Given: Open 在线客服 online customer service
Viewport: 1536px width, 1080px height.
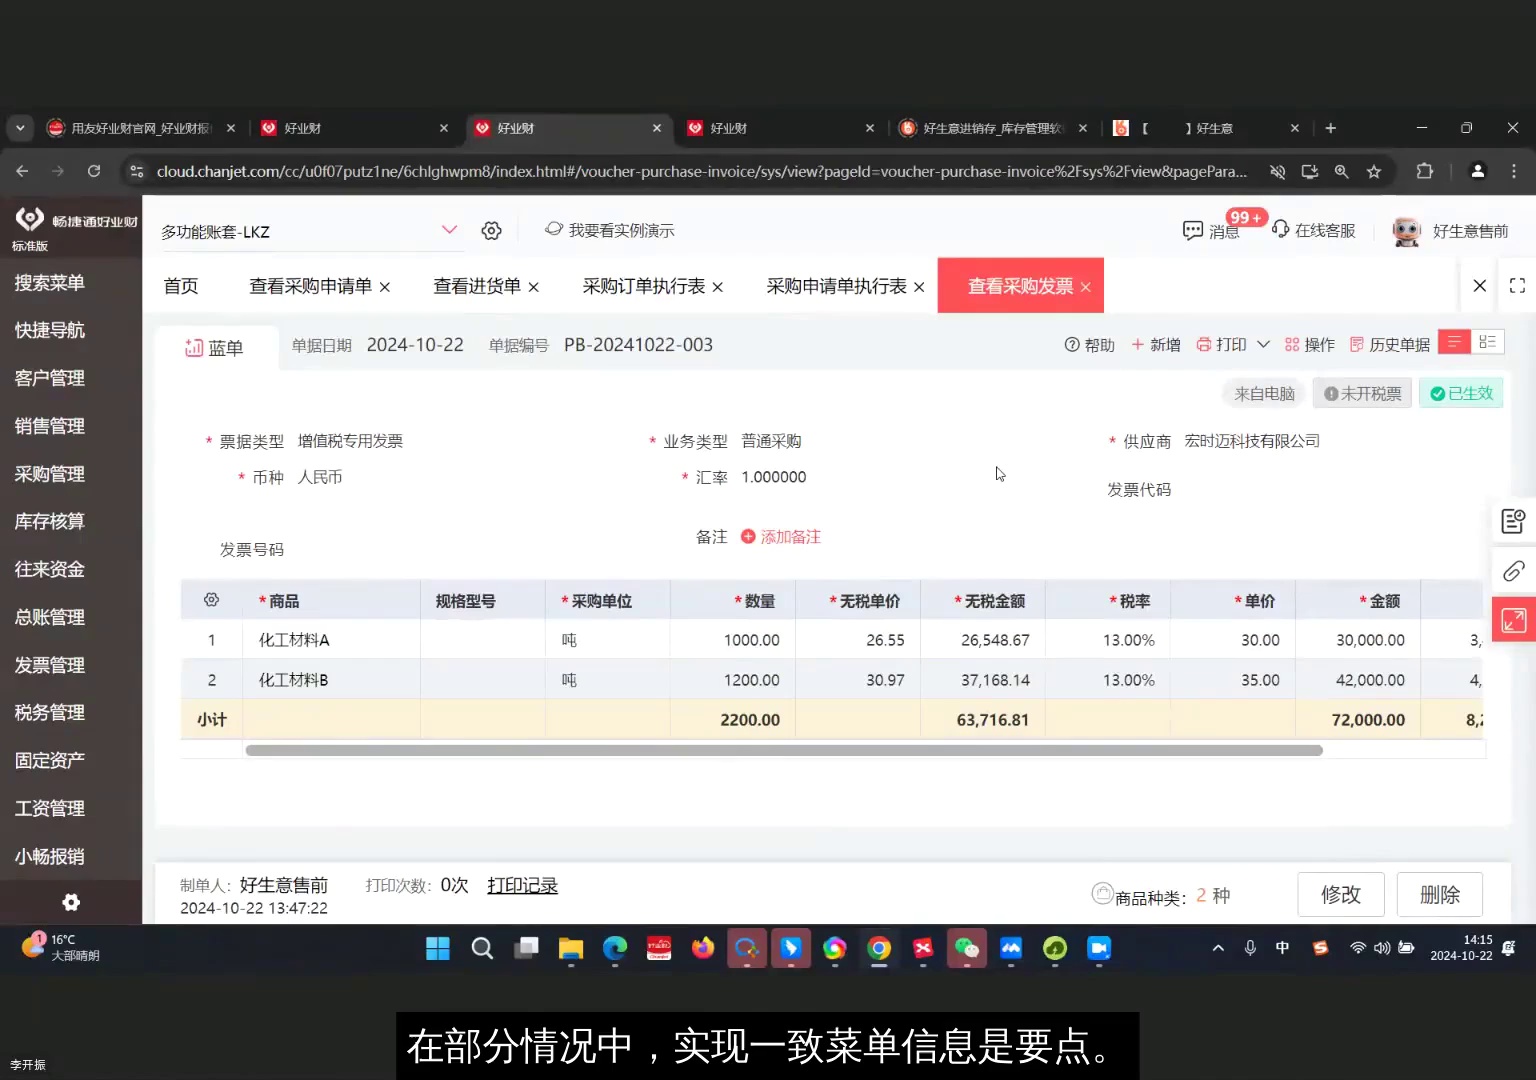Looking at the screenshot, I should 1316,230.
